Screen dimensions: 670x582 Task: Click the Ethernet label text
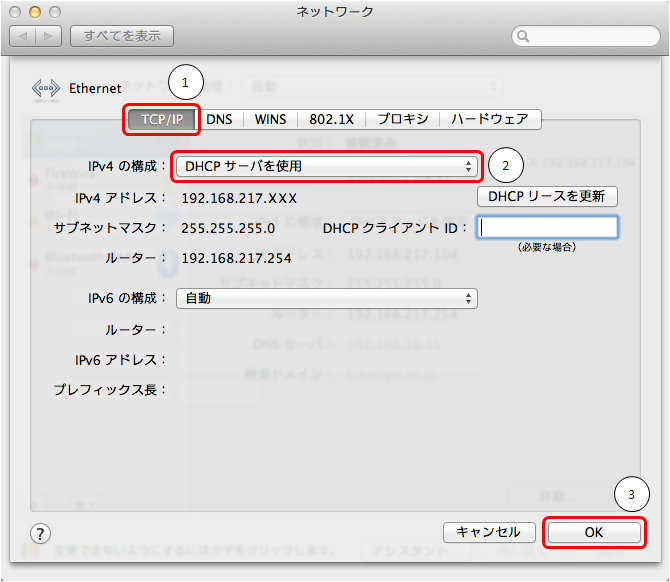click(95, 88)
